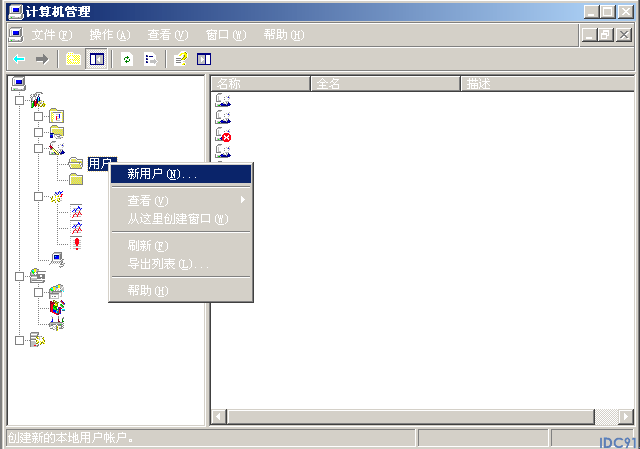Open the 窗口(W) menu
640x449 pixels.
click(226, 35)
